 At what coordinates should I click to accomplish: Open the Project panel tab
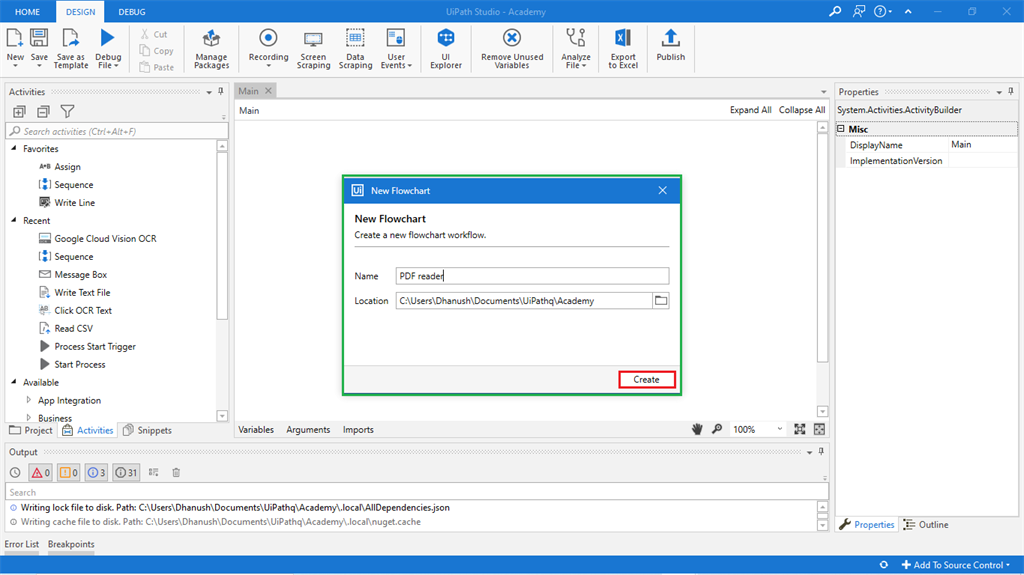31,430
